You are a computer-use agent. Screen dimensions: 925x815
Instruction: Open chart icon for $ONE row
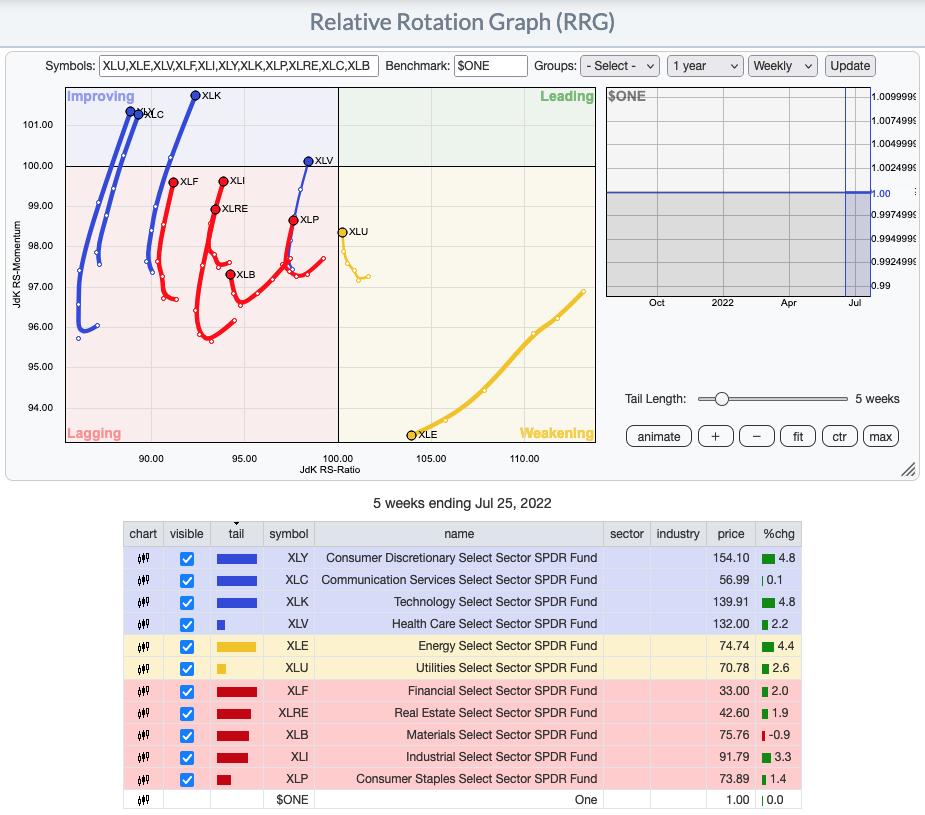pos(143,800)
